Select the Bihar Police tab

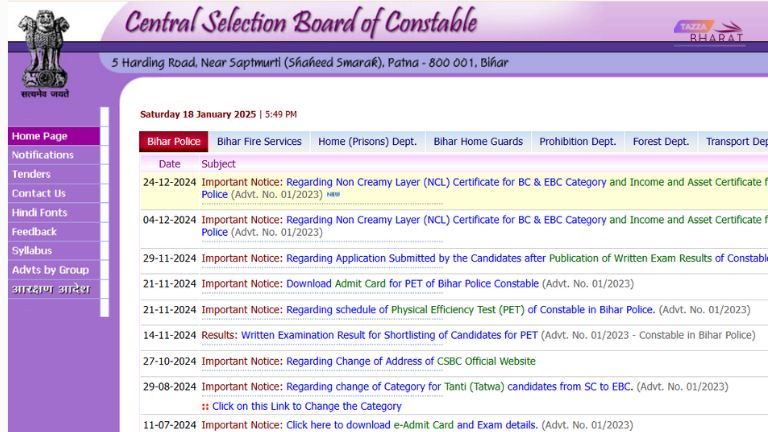173,142
